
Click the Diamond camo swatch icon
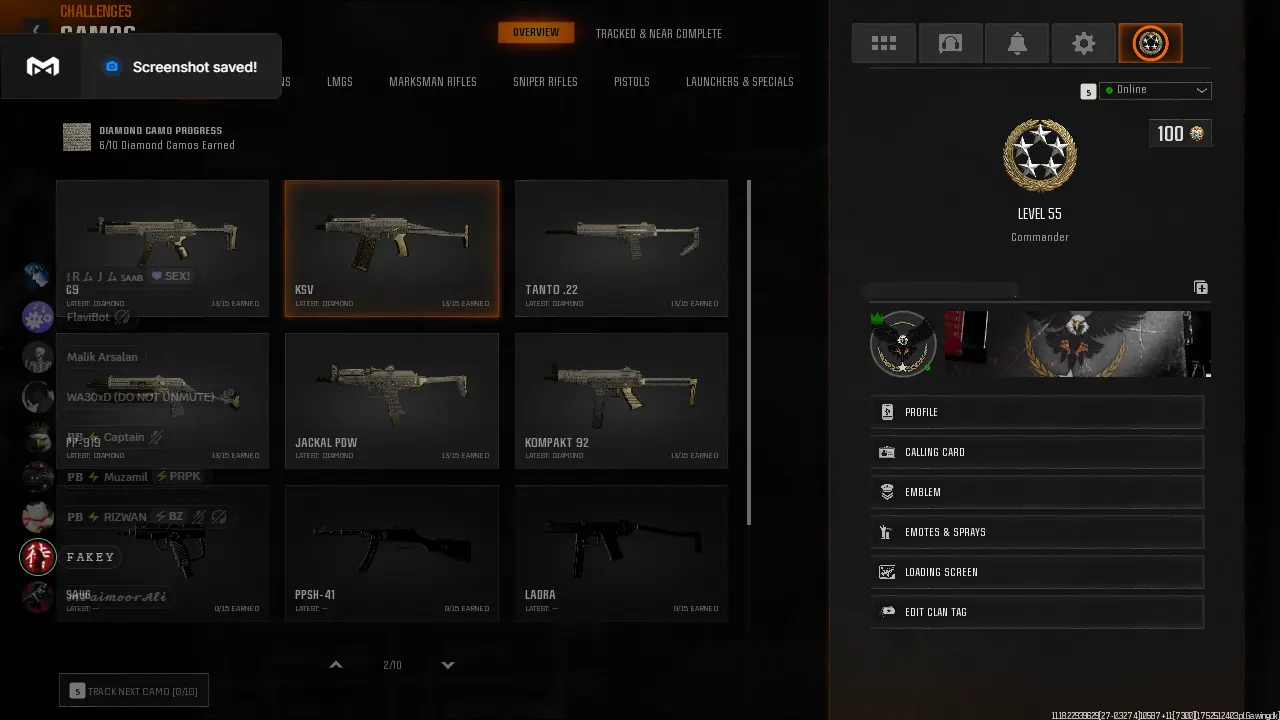[x=77, y=137]
